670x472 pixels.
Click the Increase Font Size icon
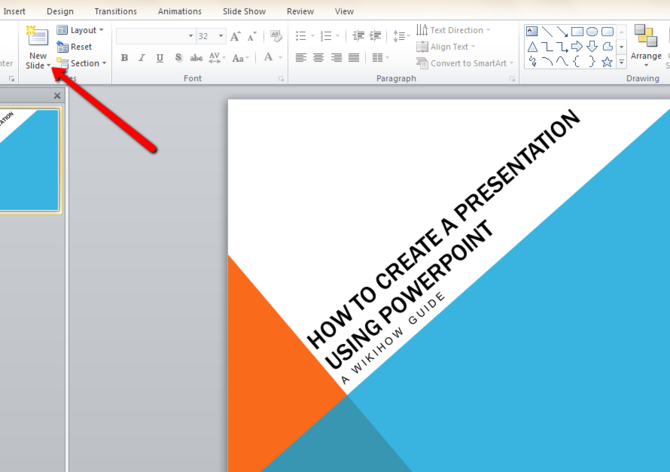click(x=236, y=36)
